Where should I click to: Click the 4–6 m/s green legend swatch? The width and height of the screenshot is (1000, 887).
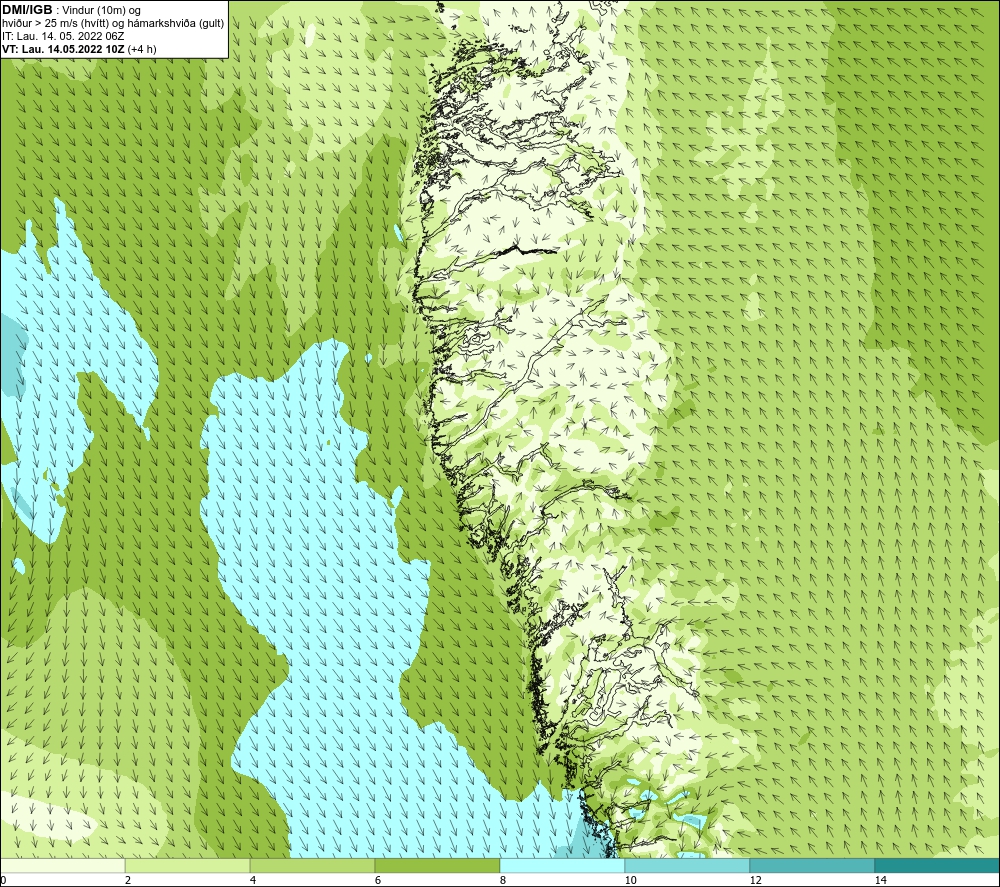coord(312,865)
